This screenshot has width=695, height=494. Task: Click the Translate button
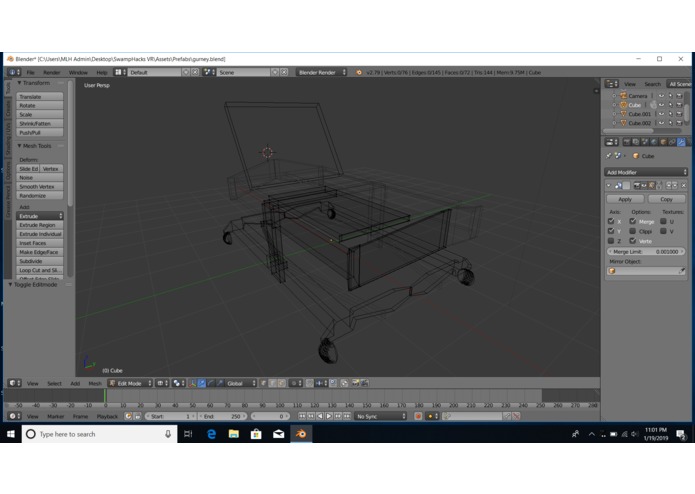click(x=40, y=97)
